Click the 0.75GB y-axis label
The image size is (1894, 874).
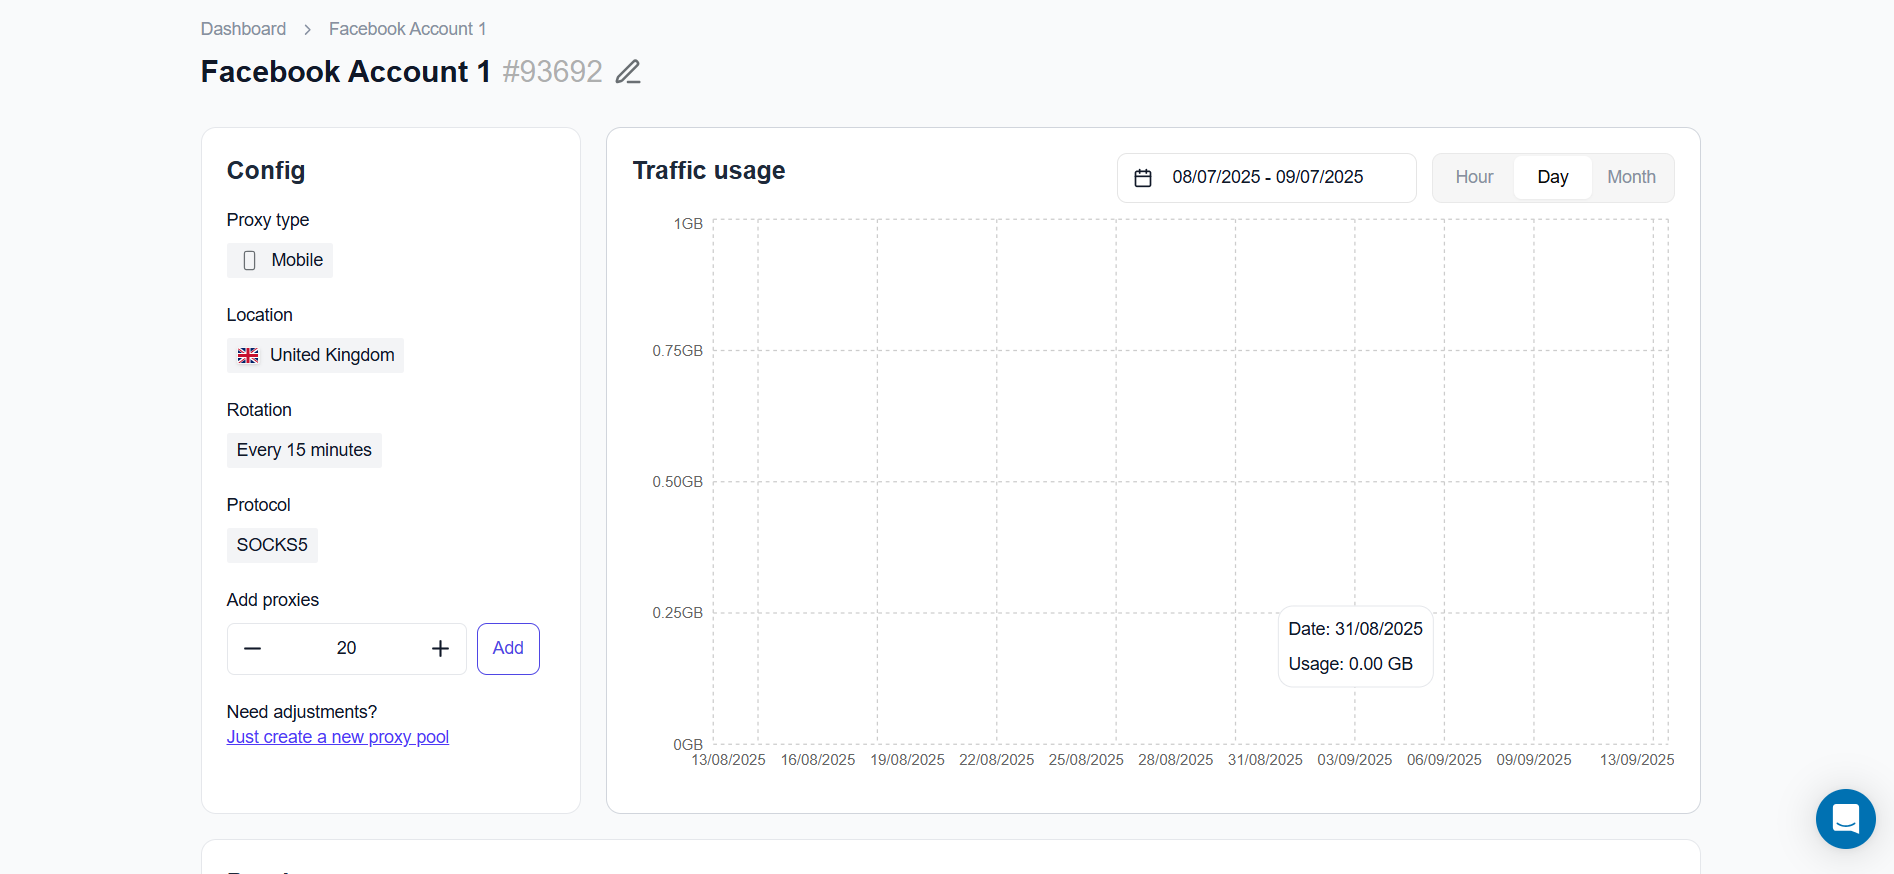[x=678, y=351]
